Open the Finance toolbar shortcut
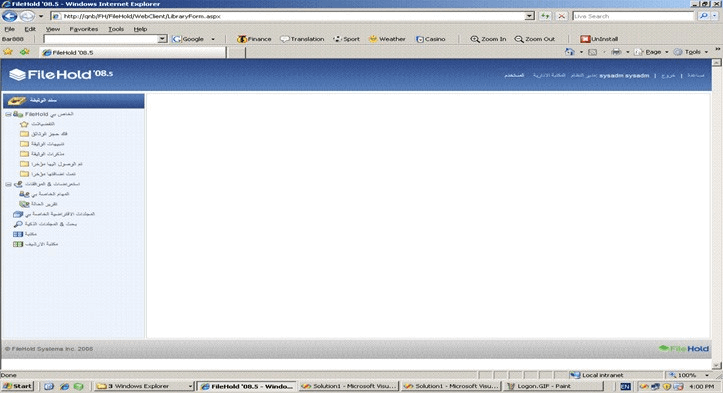 pos(254,39)
